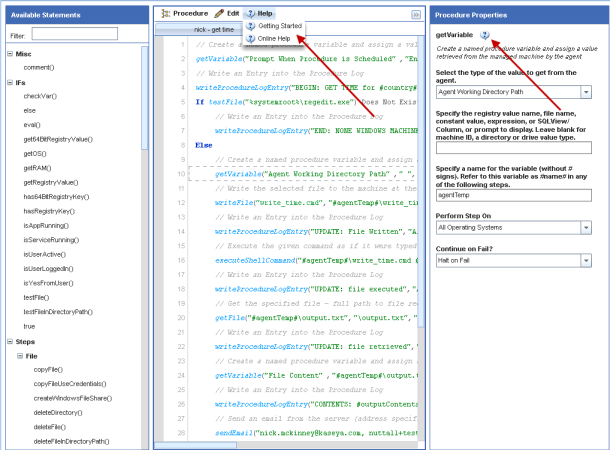Open the Edit menu
The height and width of the screenshot is (450, 610).
(227, 14)
